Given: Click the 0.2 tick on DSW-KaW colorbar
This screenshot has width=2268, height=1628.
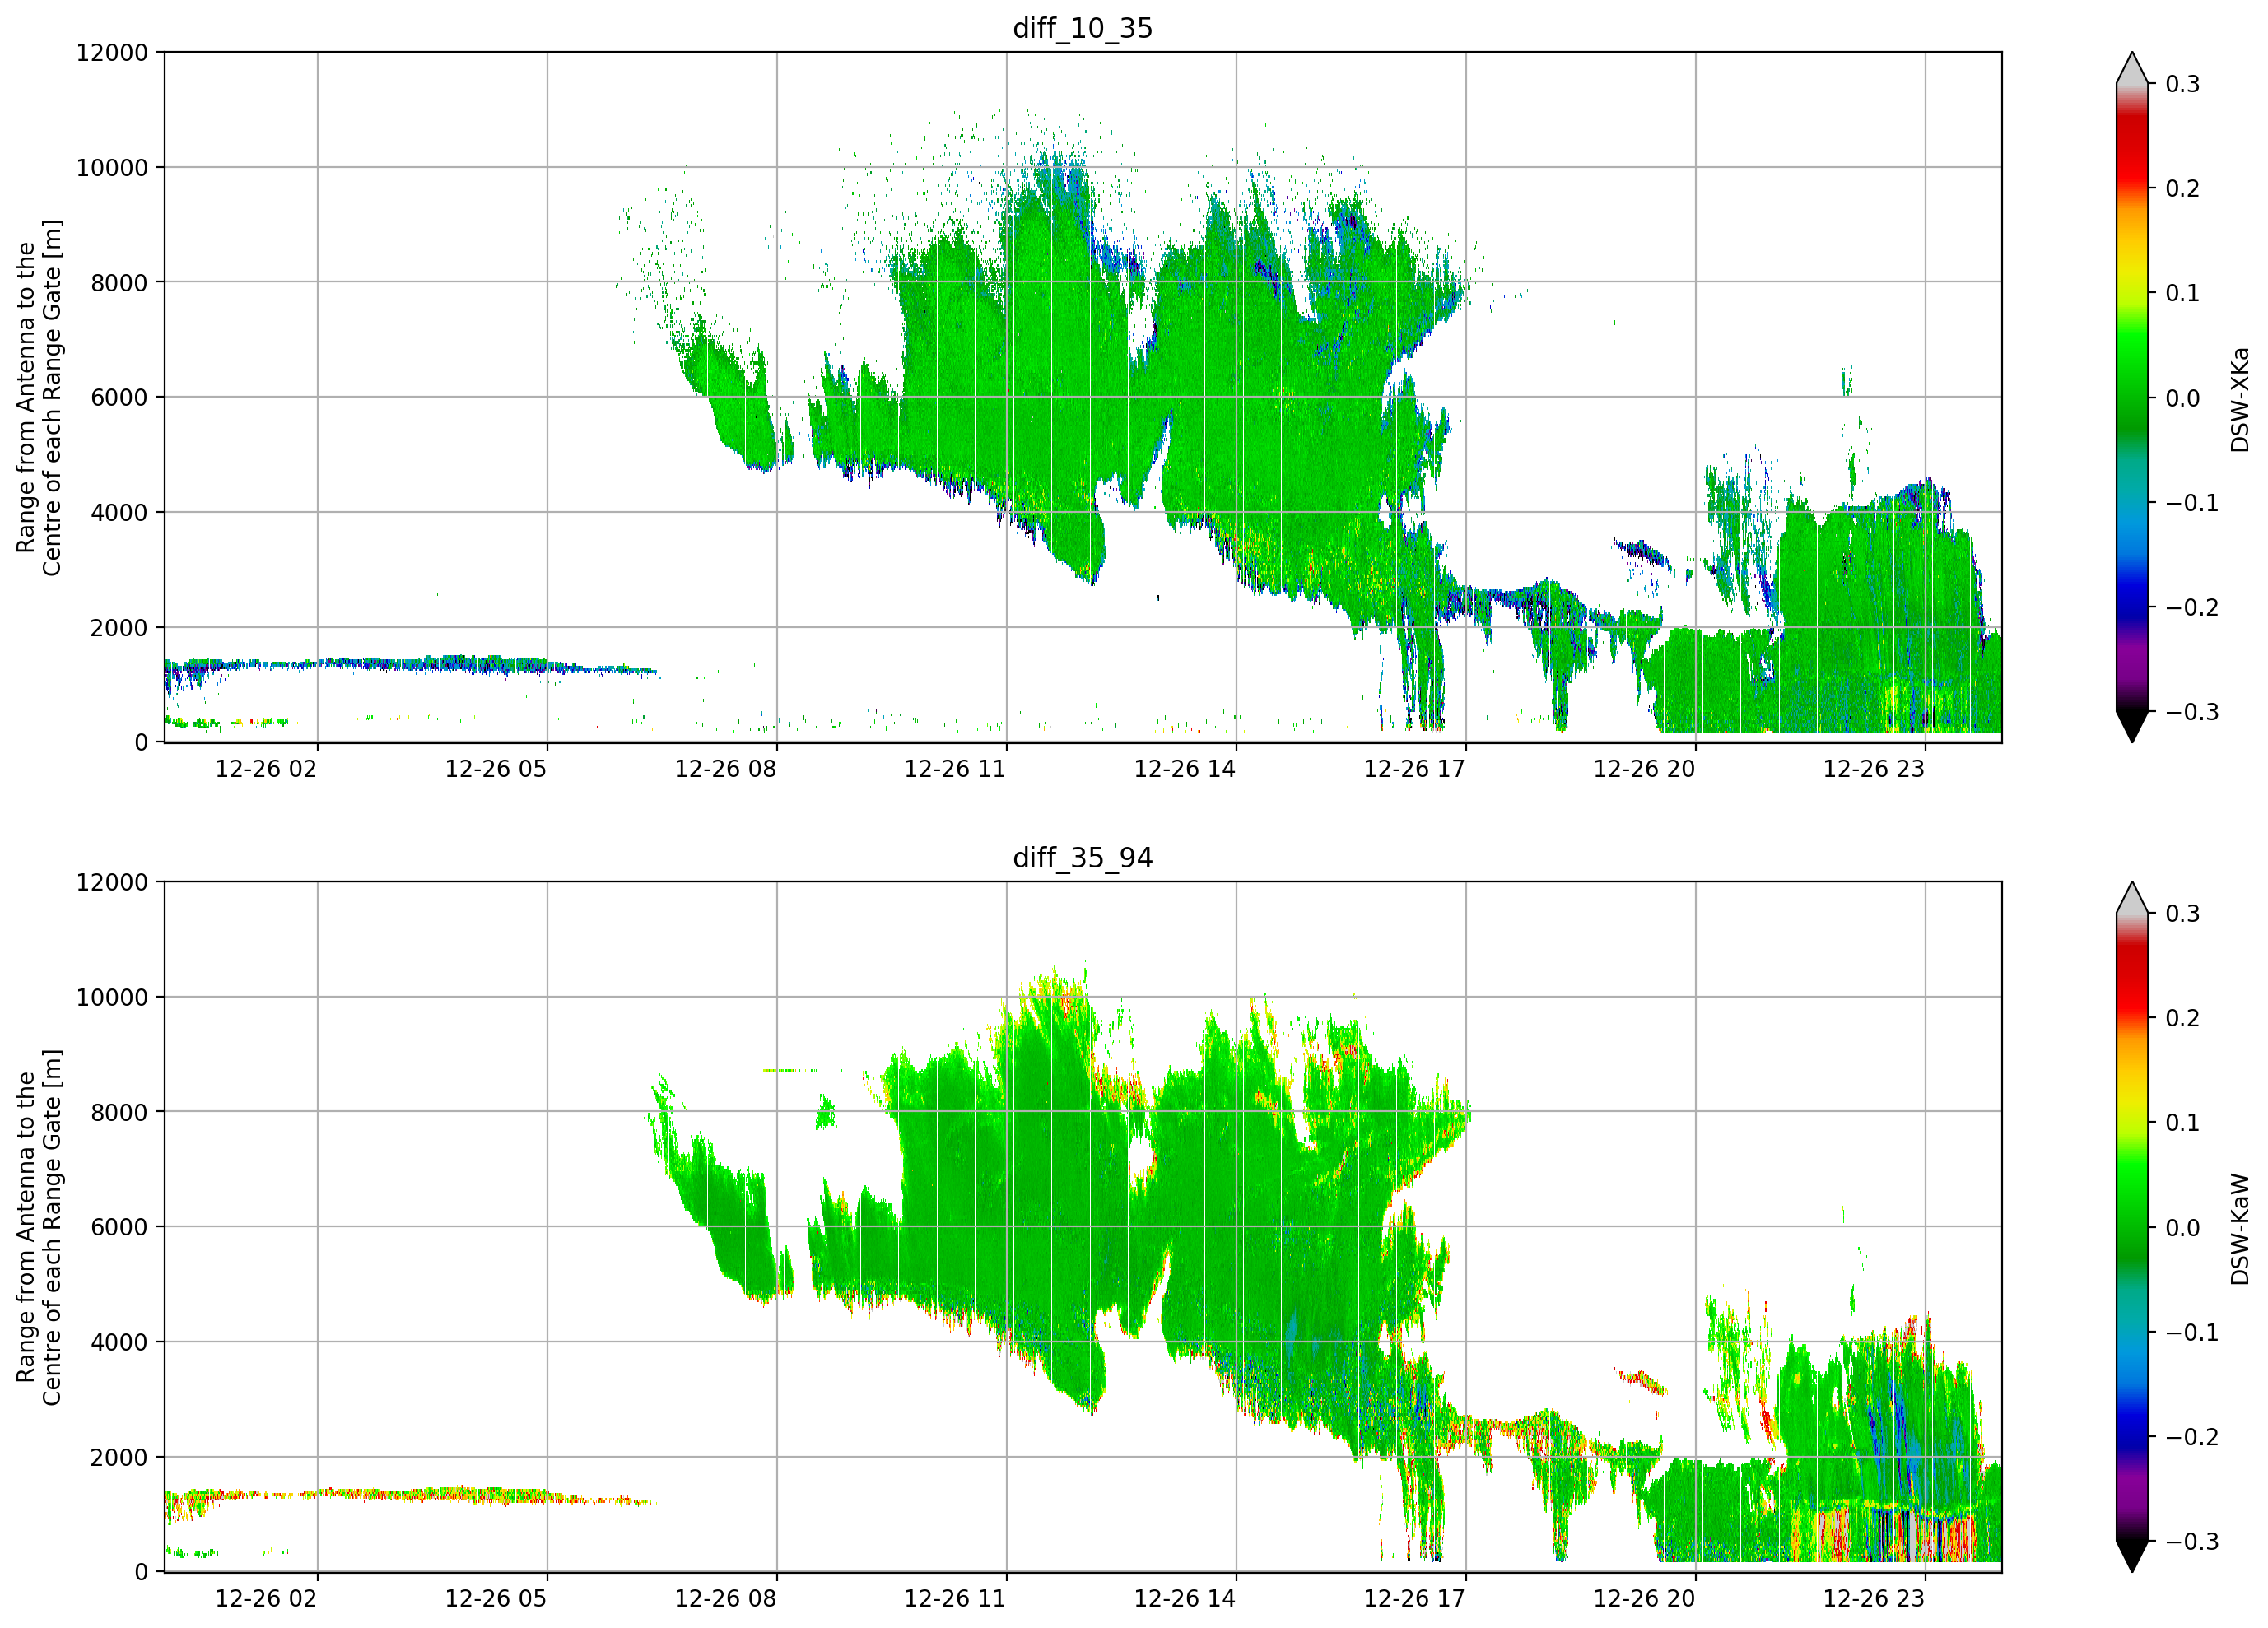Looking at the screenshot, I should (2183, 1018).
